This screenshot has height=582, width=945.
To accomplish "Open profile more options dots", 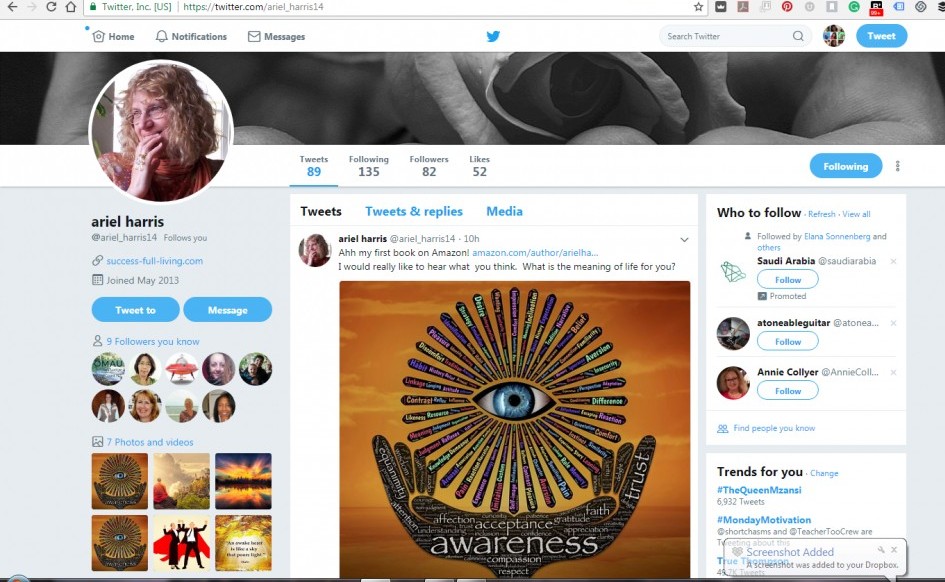I will click(x=897, y=166).
